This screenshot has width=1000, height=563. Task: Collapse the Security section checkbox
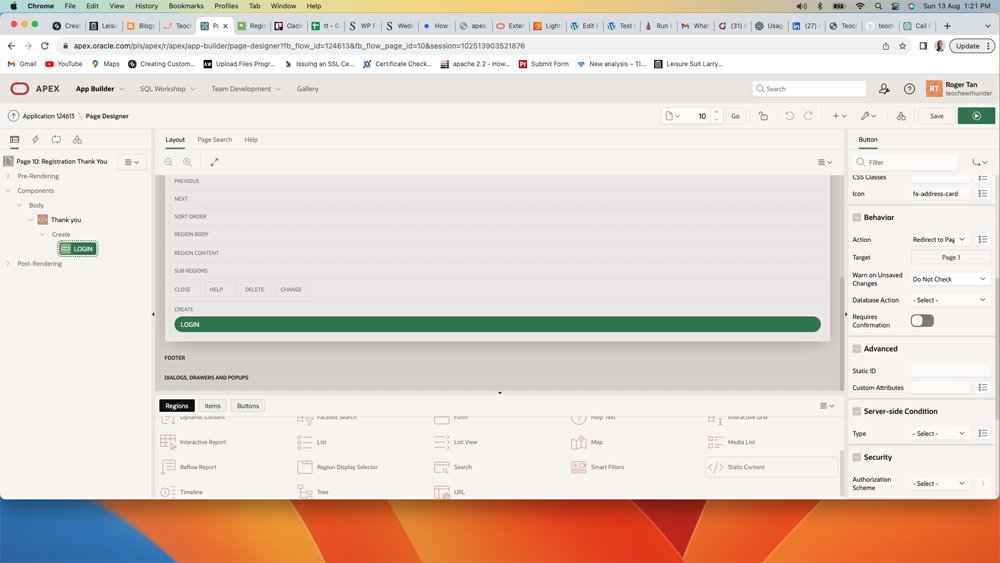tap(857, 457)
